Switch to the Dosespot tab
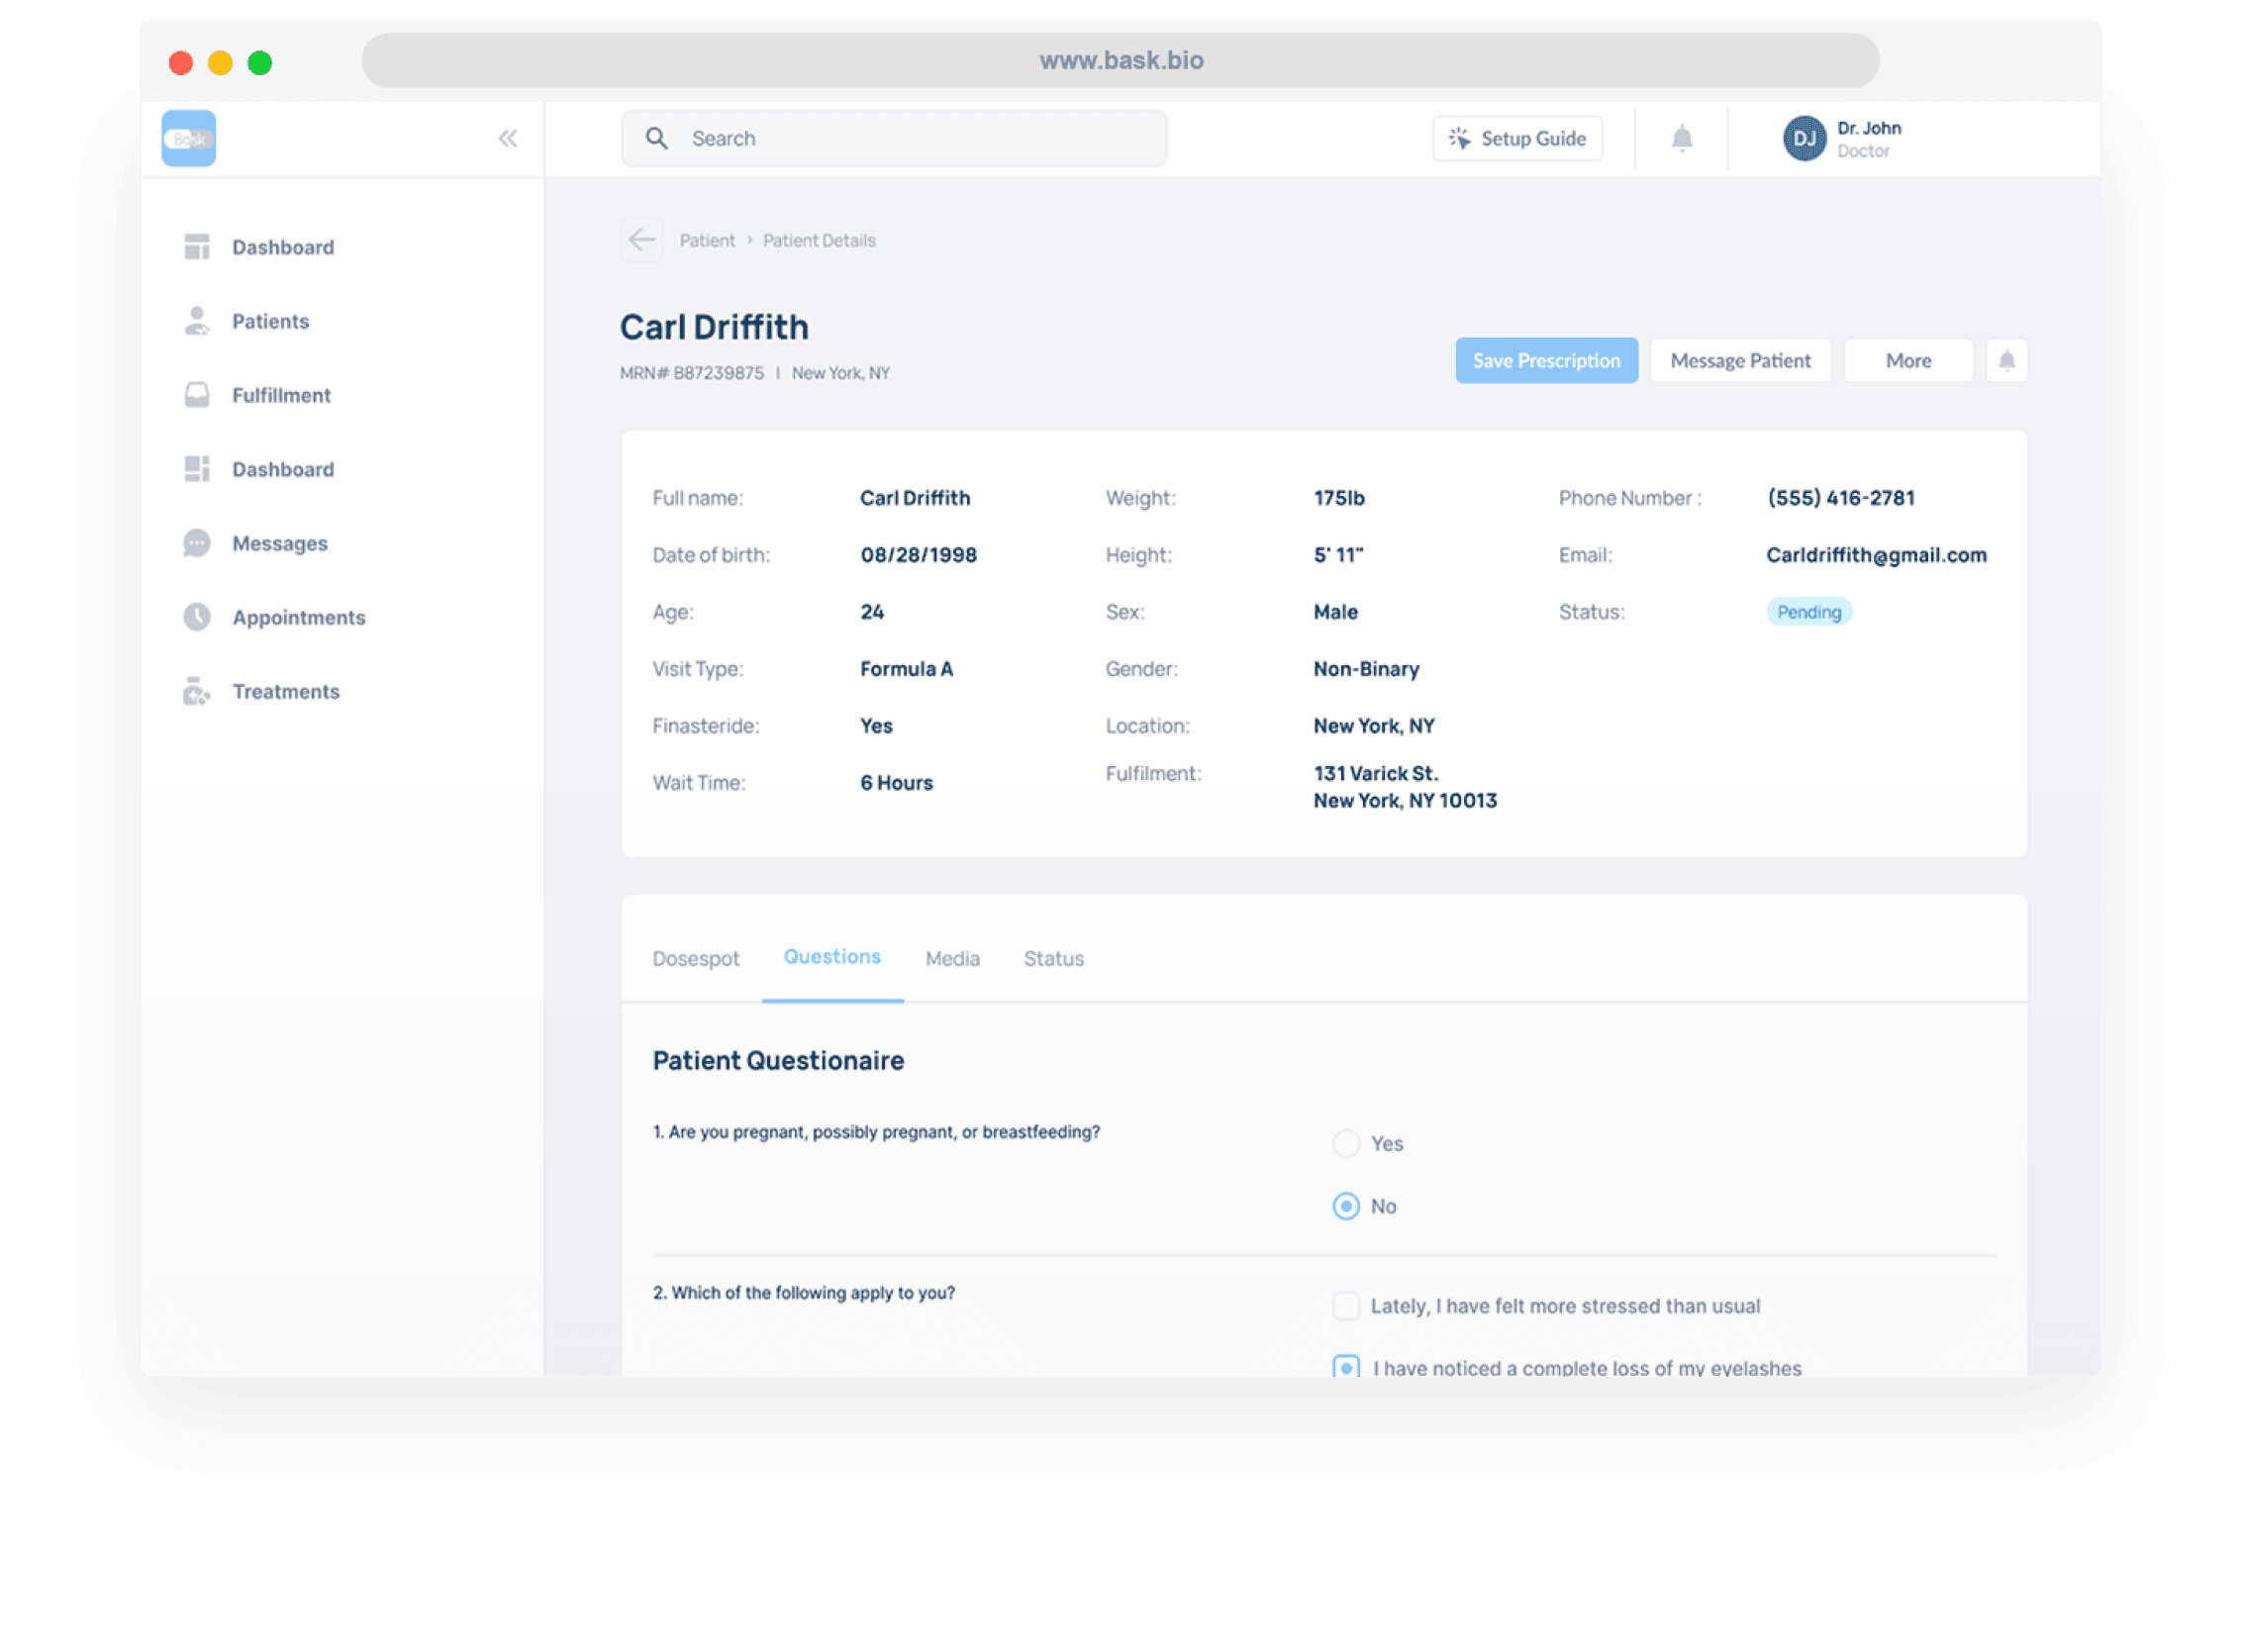Screen dimensions: 2245x1652 (x=695, y=958)
